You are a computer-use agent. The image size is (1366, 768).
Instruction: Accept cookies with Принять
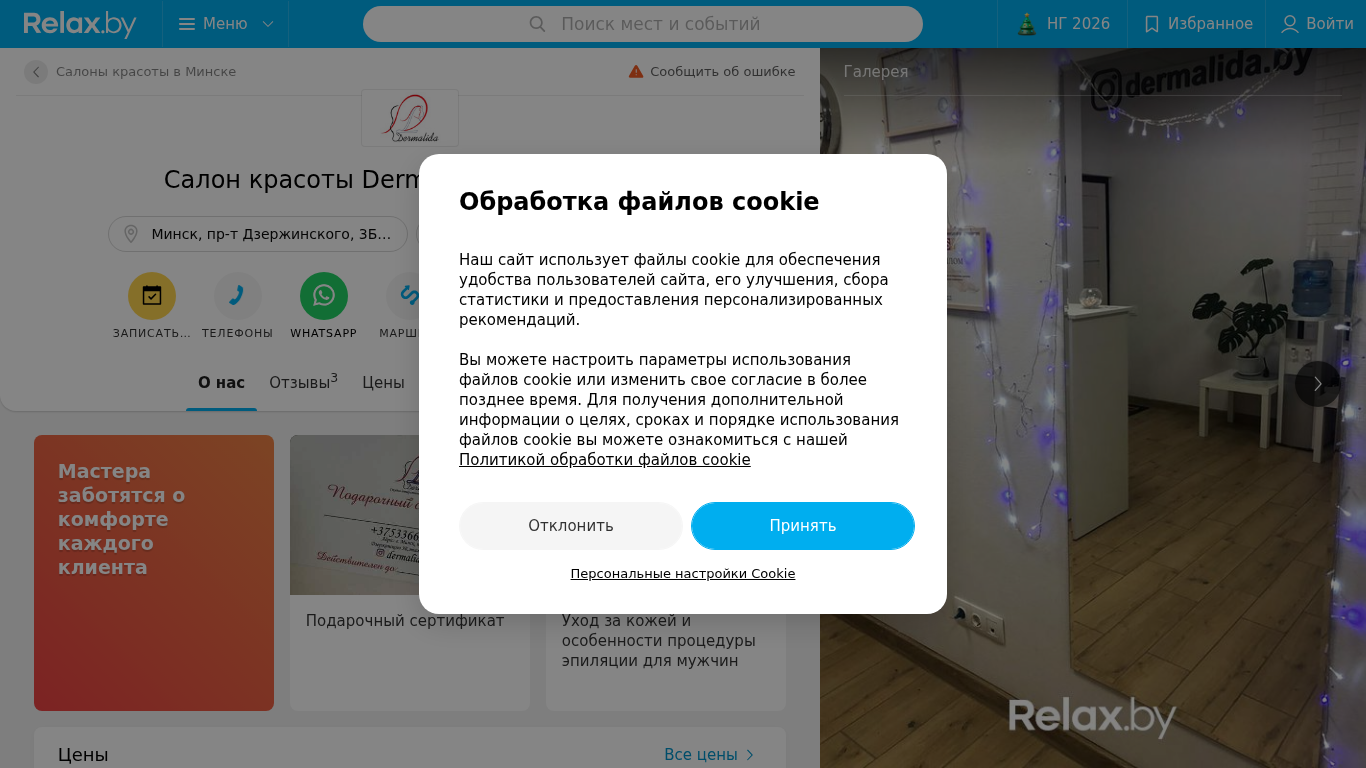tap(803, 526)
